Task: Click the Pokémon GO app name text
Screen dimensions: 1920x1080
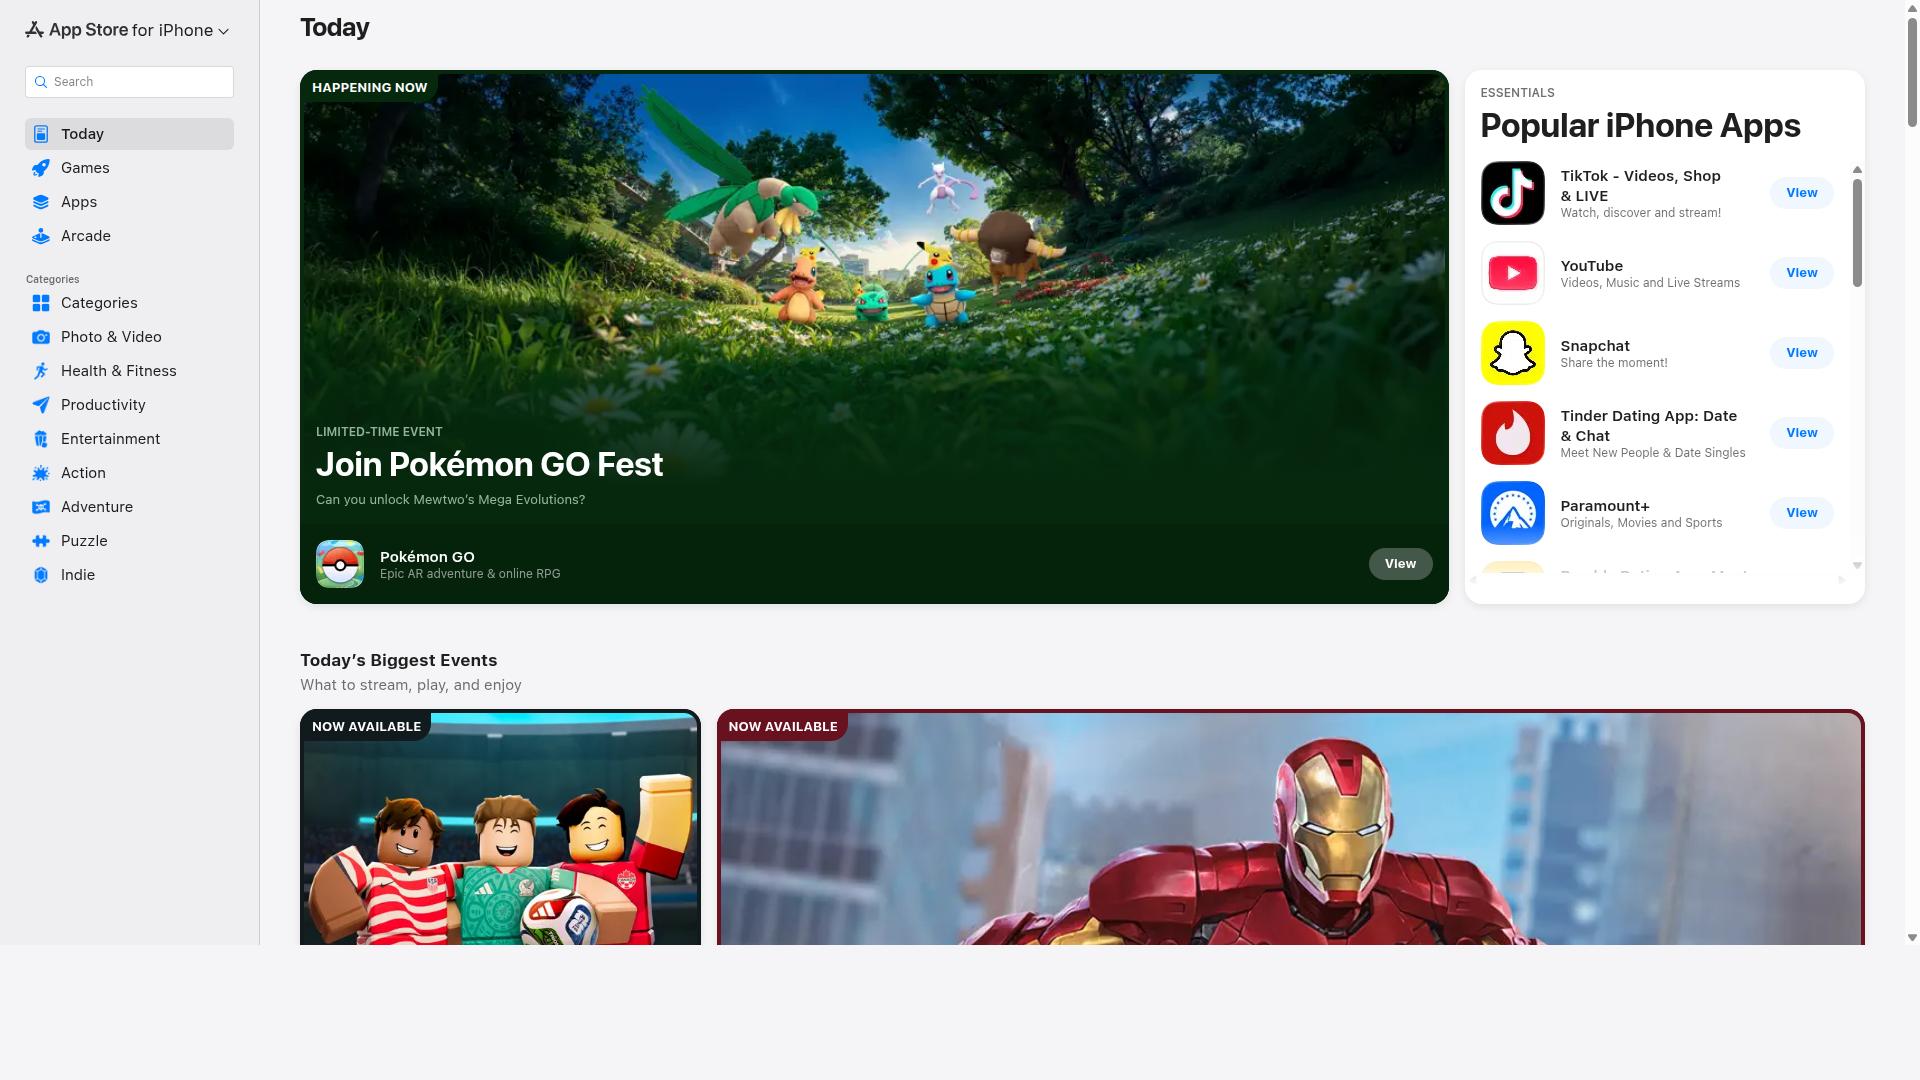Action: tap(427, 557)
